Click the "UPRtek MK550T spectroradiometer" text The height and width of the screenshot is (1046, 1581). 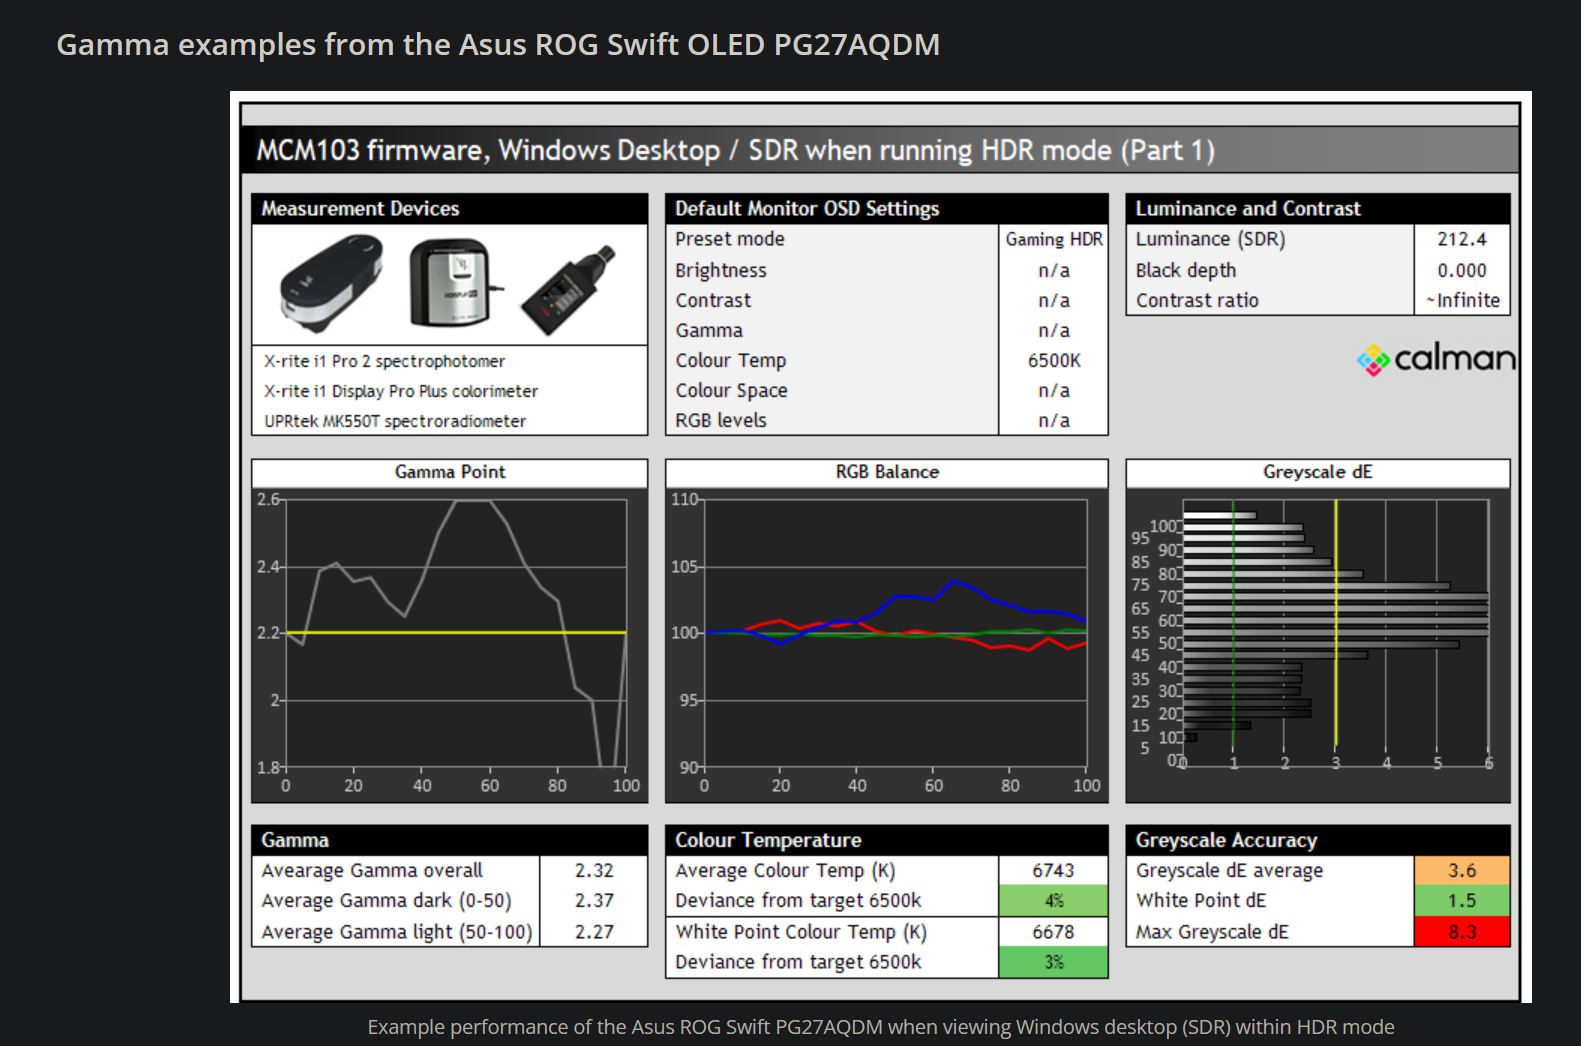(x=395, y=421)
